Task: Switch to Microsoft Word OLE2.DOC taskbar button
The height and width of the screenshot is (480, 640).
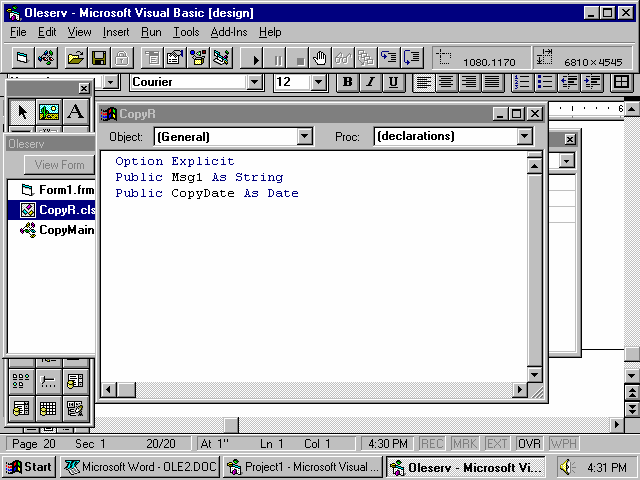Action: coord(140,467)
